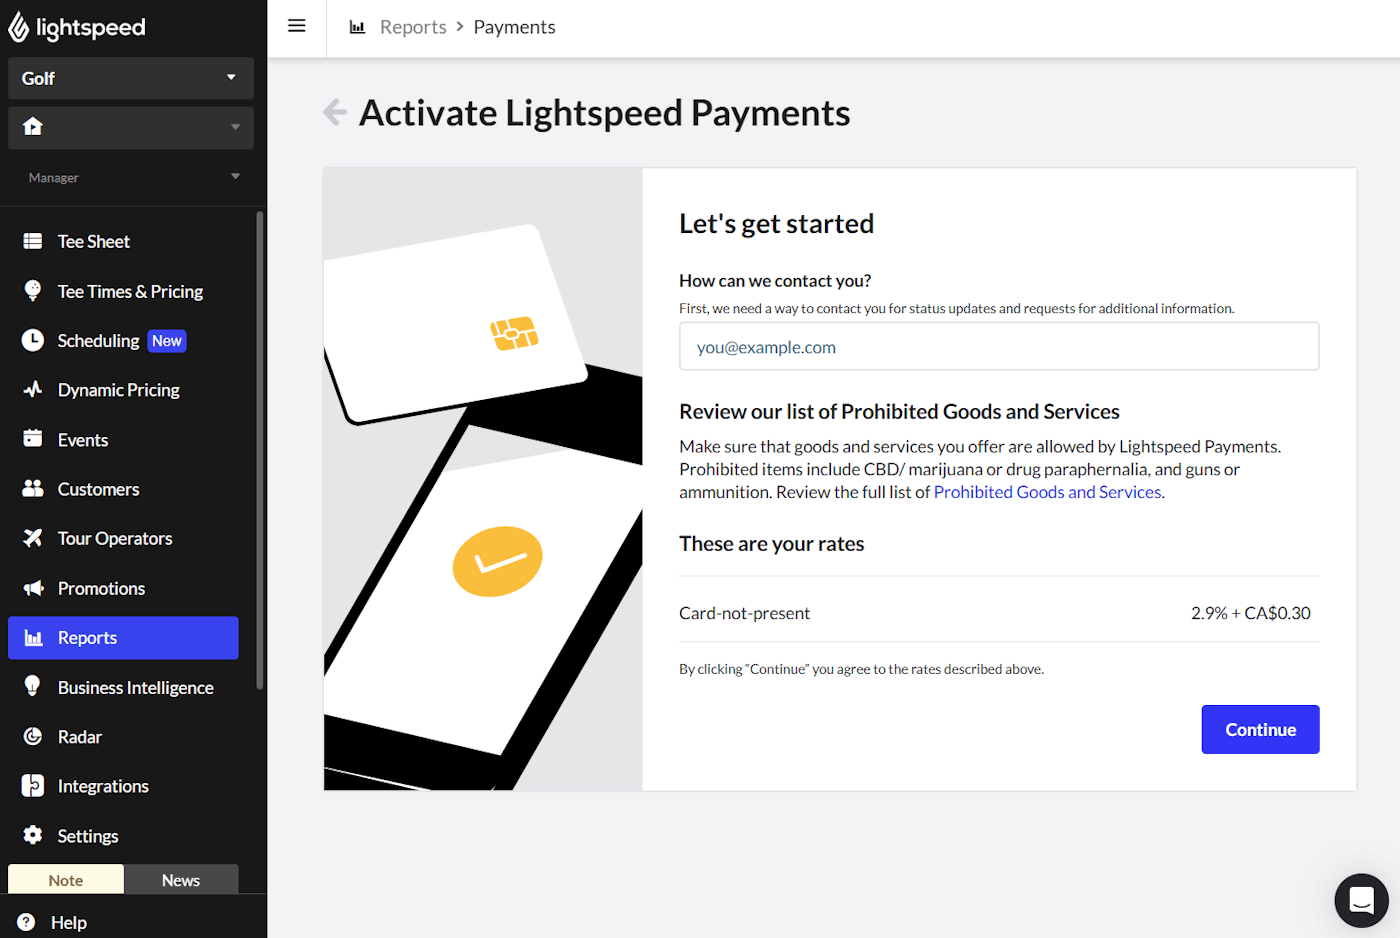Click the Reports breadcrumb chart icon
The image size is (1400, 938).
(357, 27)
